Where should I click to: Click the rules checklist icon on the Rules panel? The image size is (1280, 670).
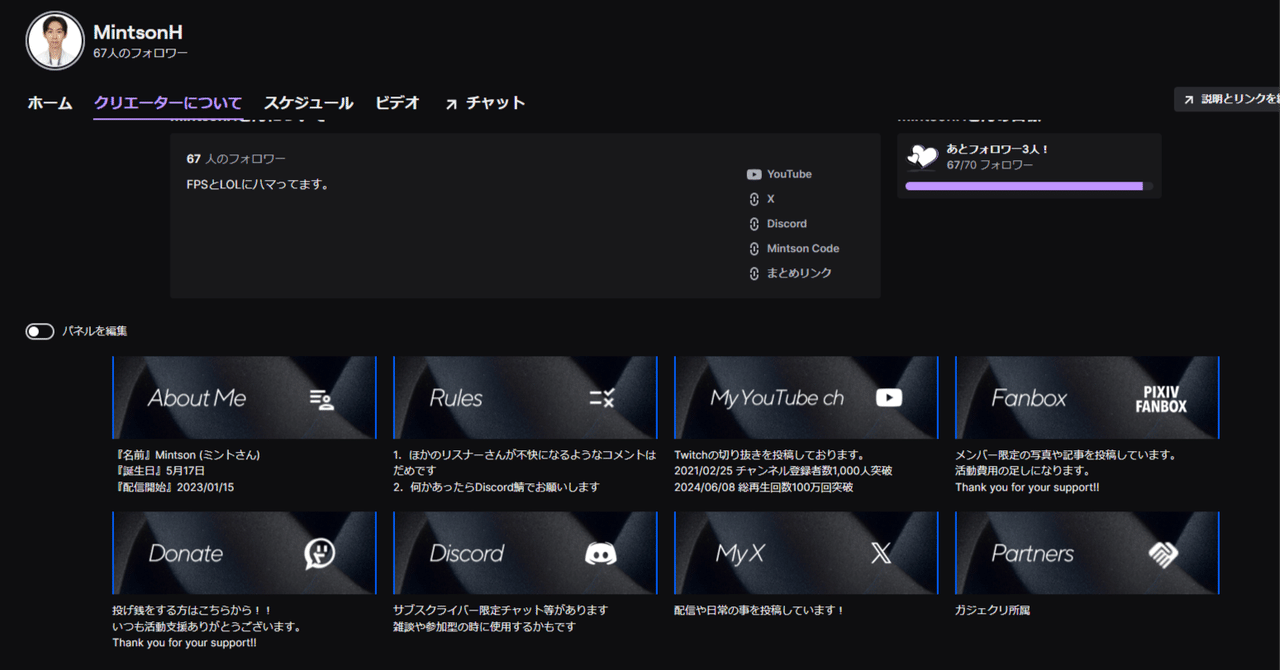602,397
